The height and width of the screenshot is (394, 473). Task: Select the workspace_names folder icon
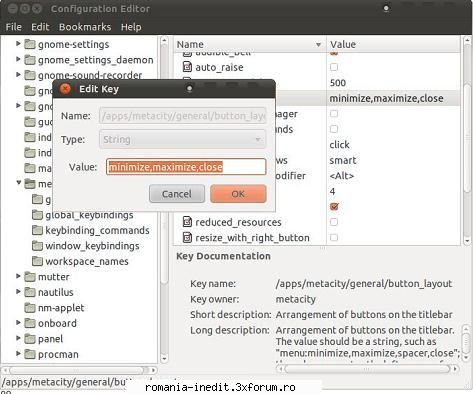37,261
